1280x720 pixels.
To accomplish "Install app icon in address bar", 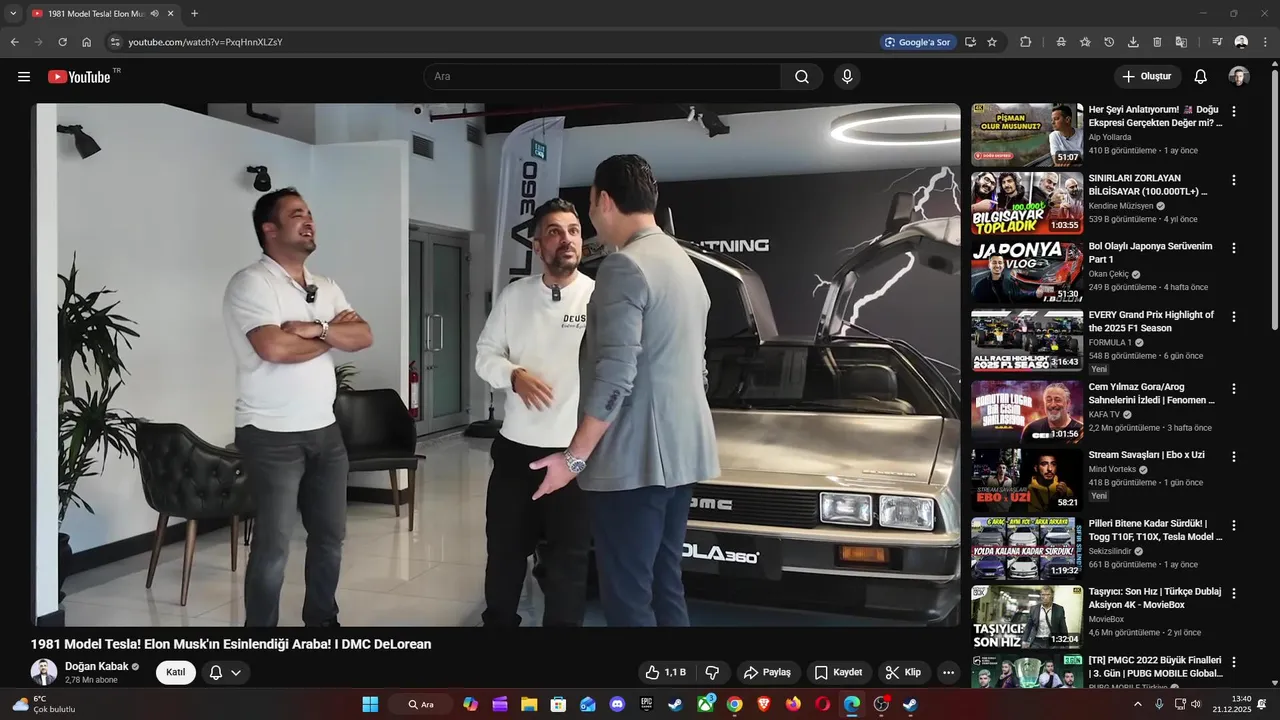I will [970, 42].
